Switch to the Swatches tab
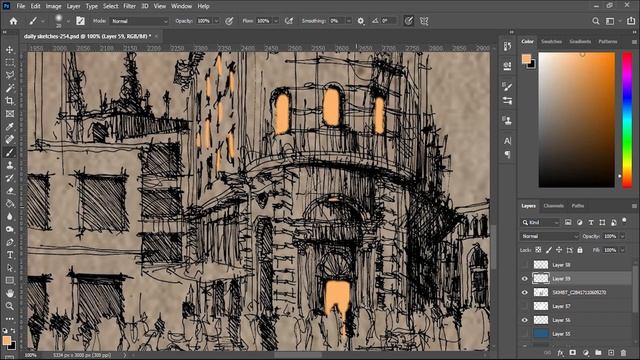The height and width of the screenshot is (360, 640). coord(551,42)
